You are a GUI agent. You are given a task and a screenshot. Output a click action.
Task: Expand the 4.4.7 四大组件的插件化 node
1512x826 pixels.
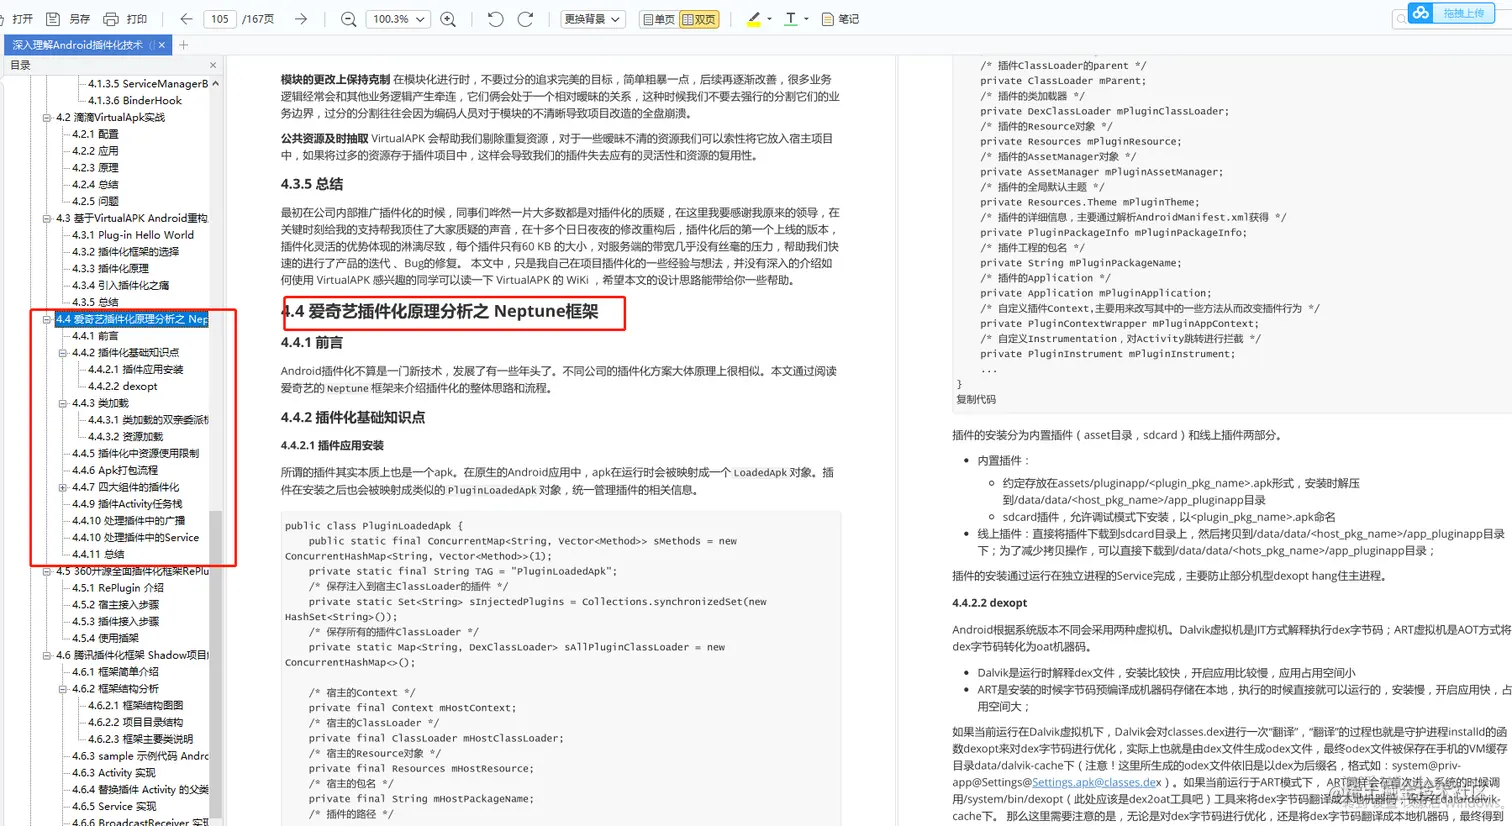point(62,487)
